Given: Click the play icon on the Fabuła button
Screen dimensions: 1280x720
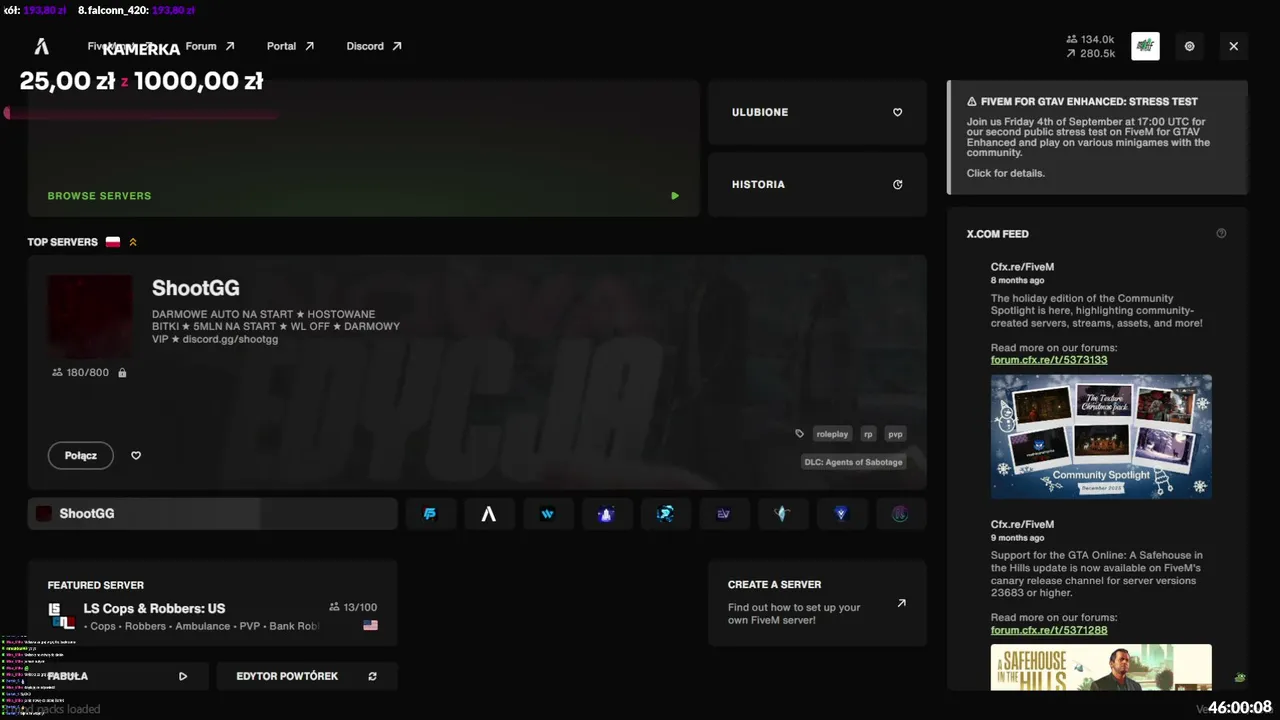Looking at the screenshot, I should coord(183,676).
